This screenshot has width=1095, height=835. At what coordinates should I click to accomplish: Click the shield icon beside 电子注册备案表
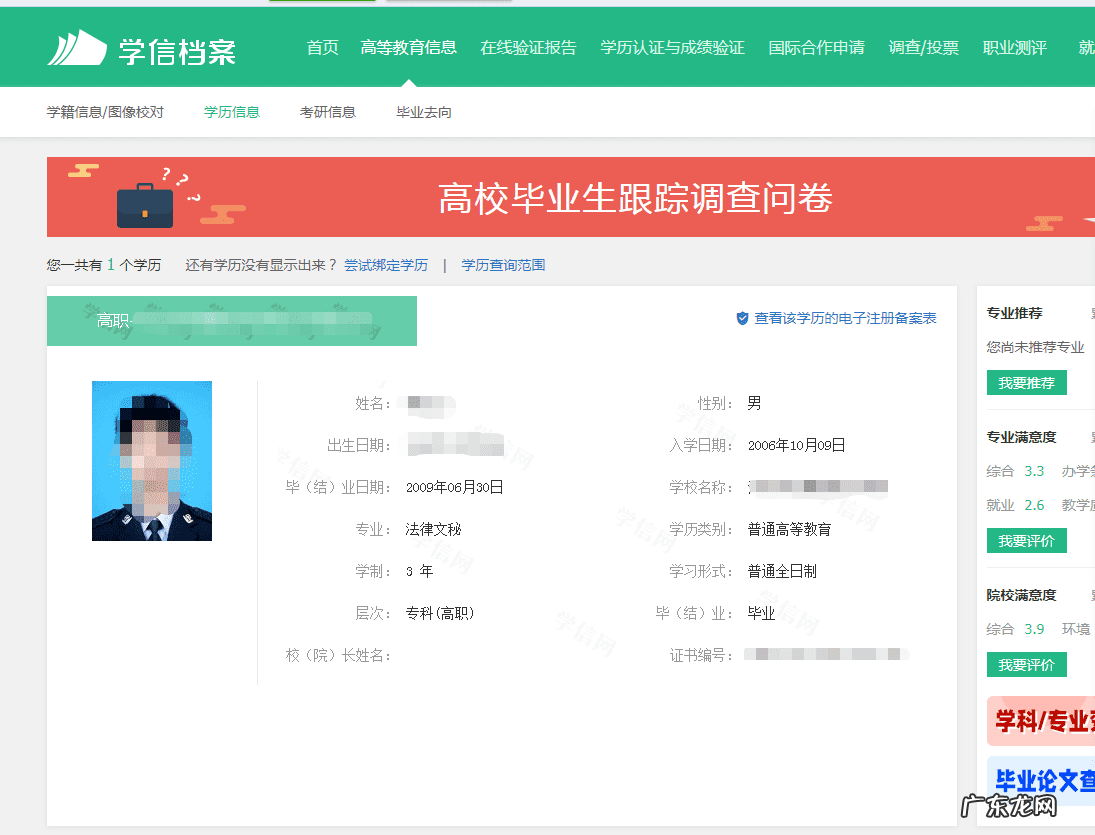point(742,318)
